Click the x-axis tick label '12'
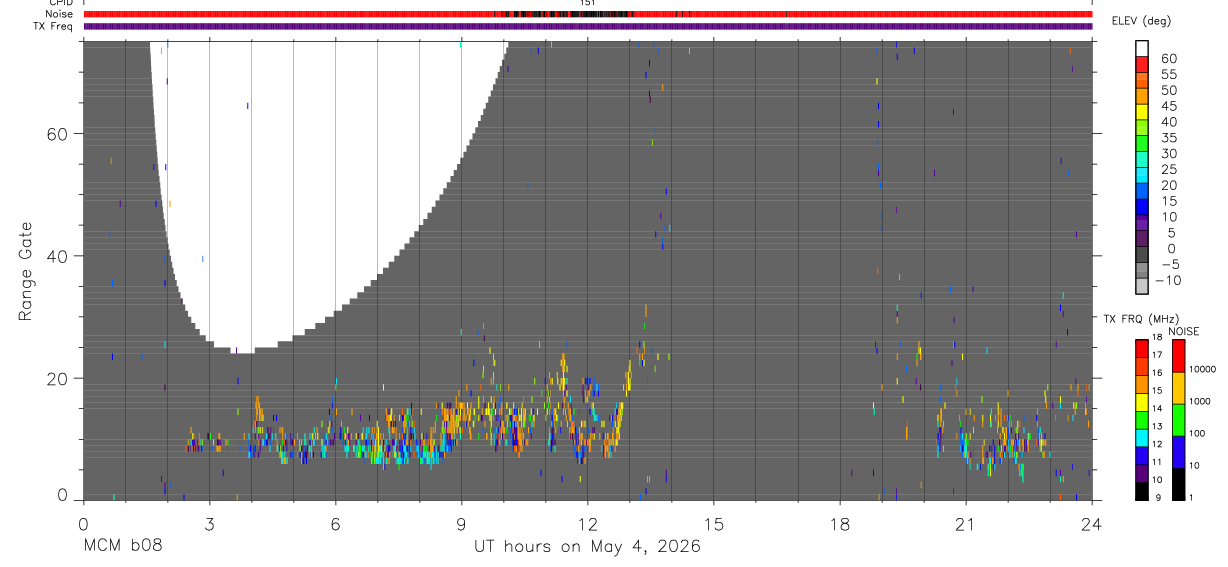 [587, 524]
